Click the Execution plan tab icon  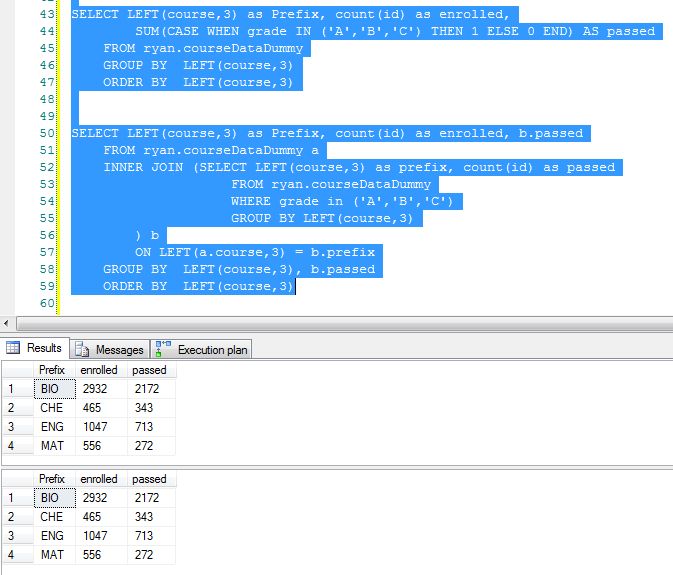coord(163,349)
